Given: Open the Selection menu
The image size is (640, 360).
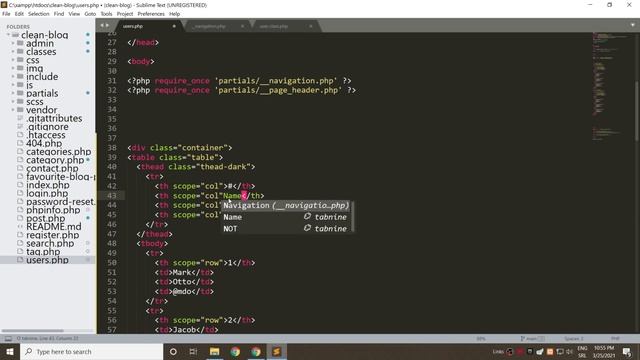Looking at the screenshot, I should (x=38, y=14).
